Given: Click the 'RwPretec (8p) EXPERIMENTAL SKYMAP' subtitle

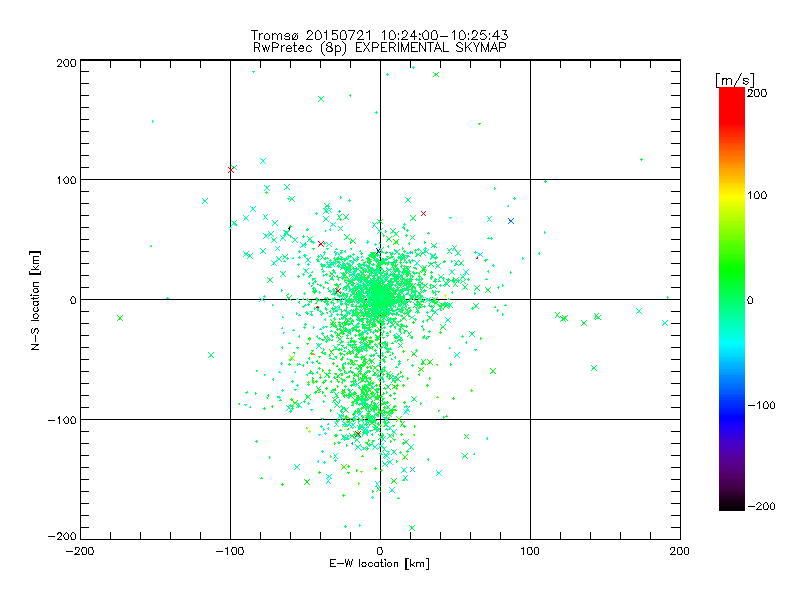Looking at the screenshot, I should pyautogui.click(x=380, y=48).
